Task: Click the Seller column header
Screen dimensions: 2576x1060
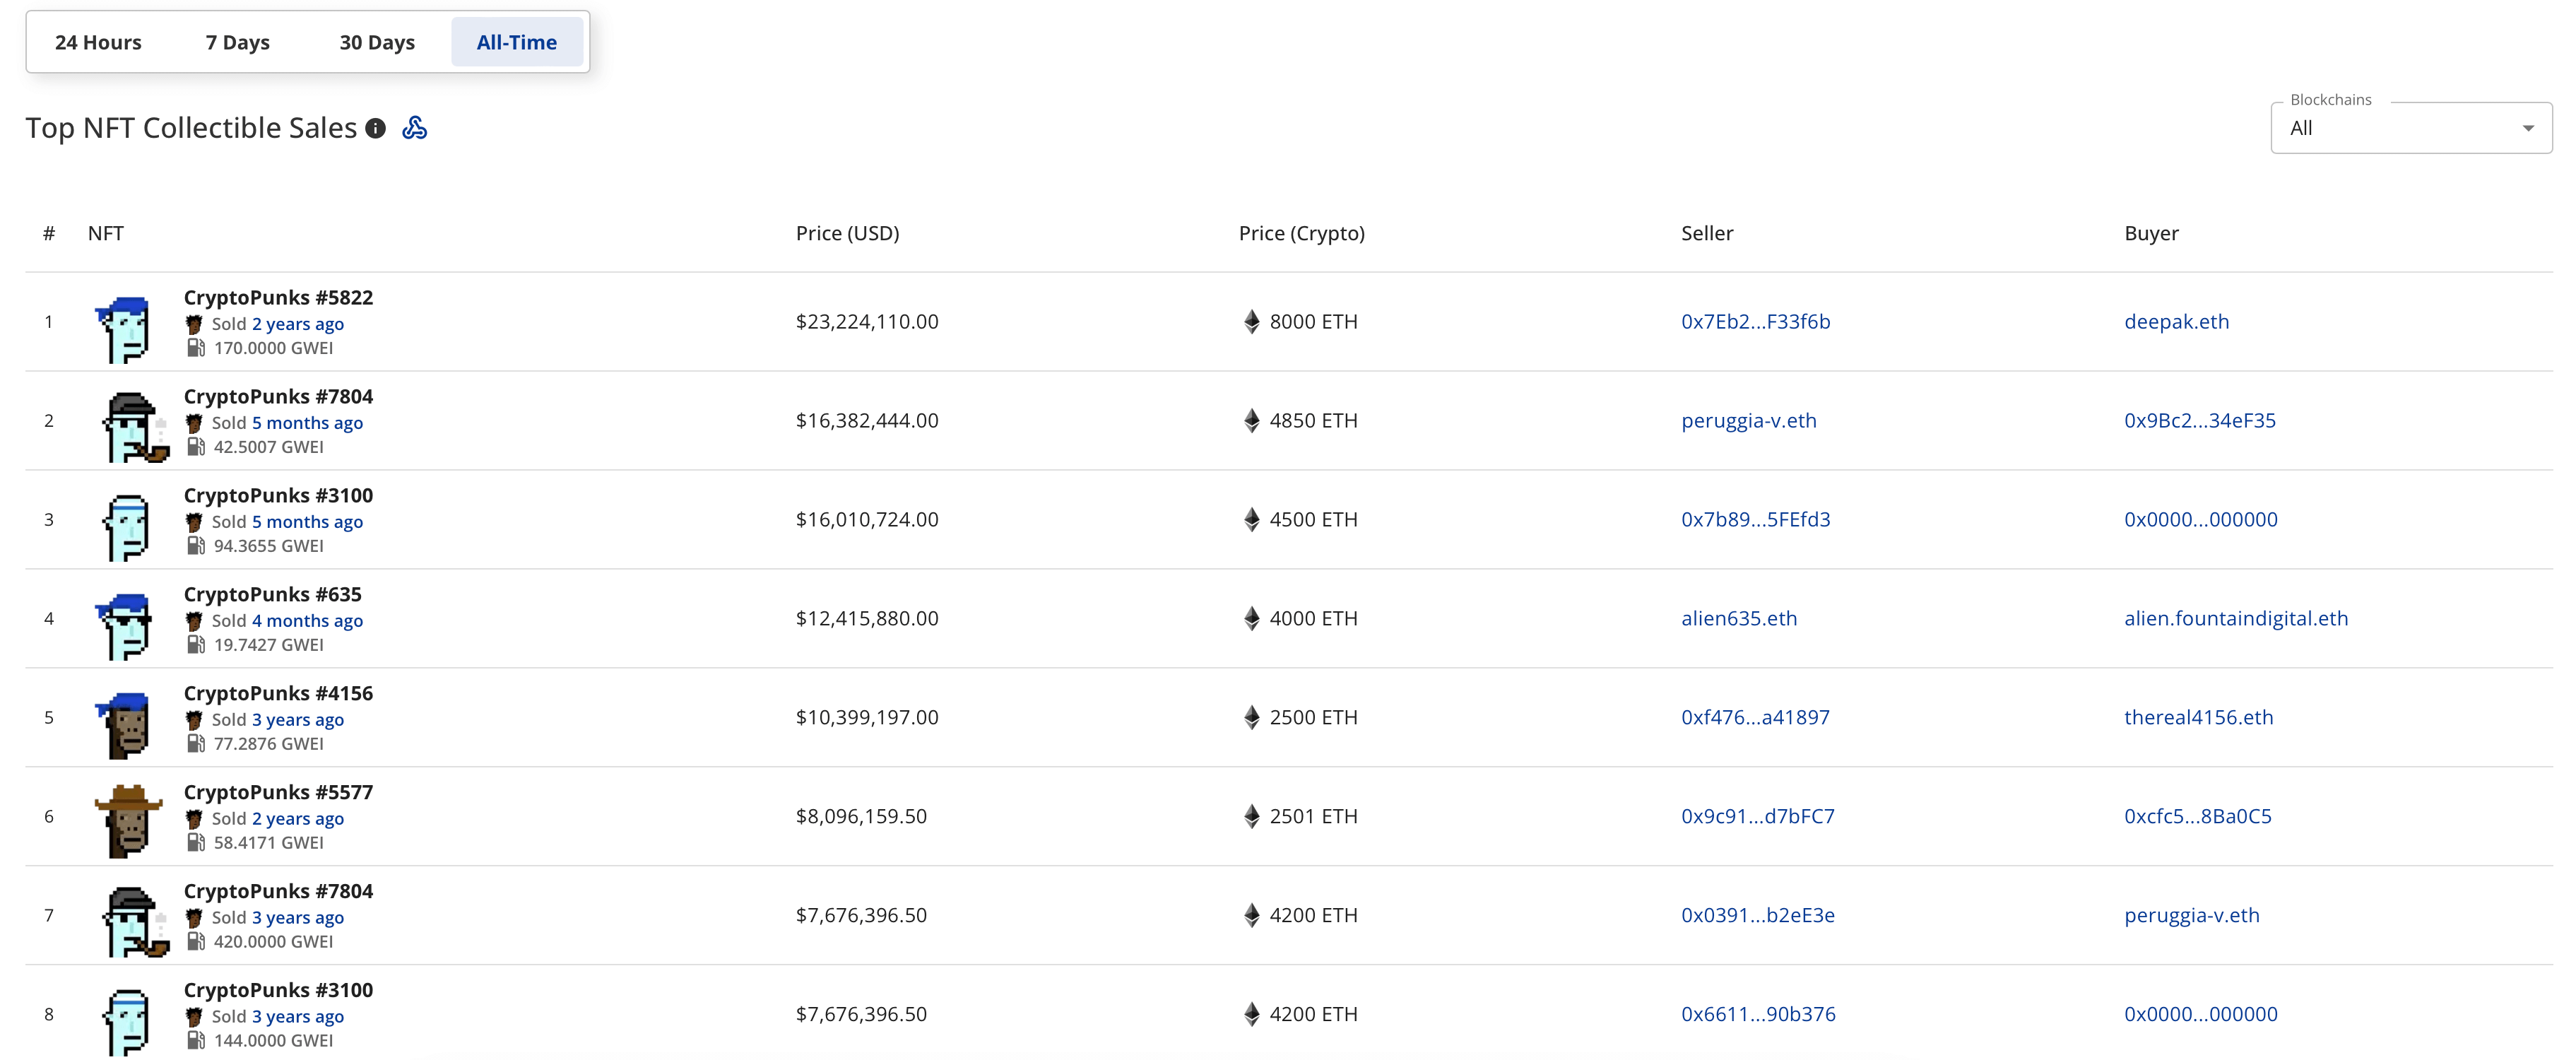Action: (1707, 233)
